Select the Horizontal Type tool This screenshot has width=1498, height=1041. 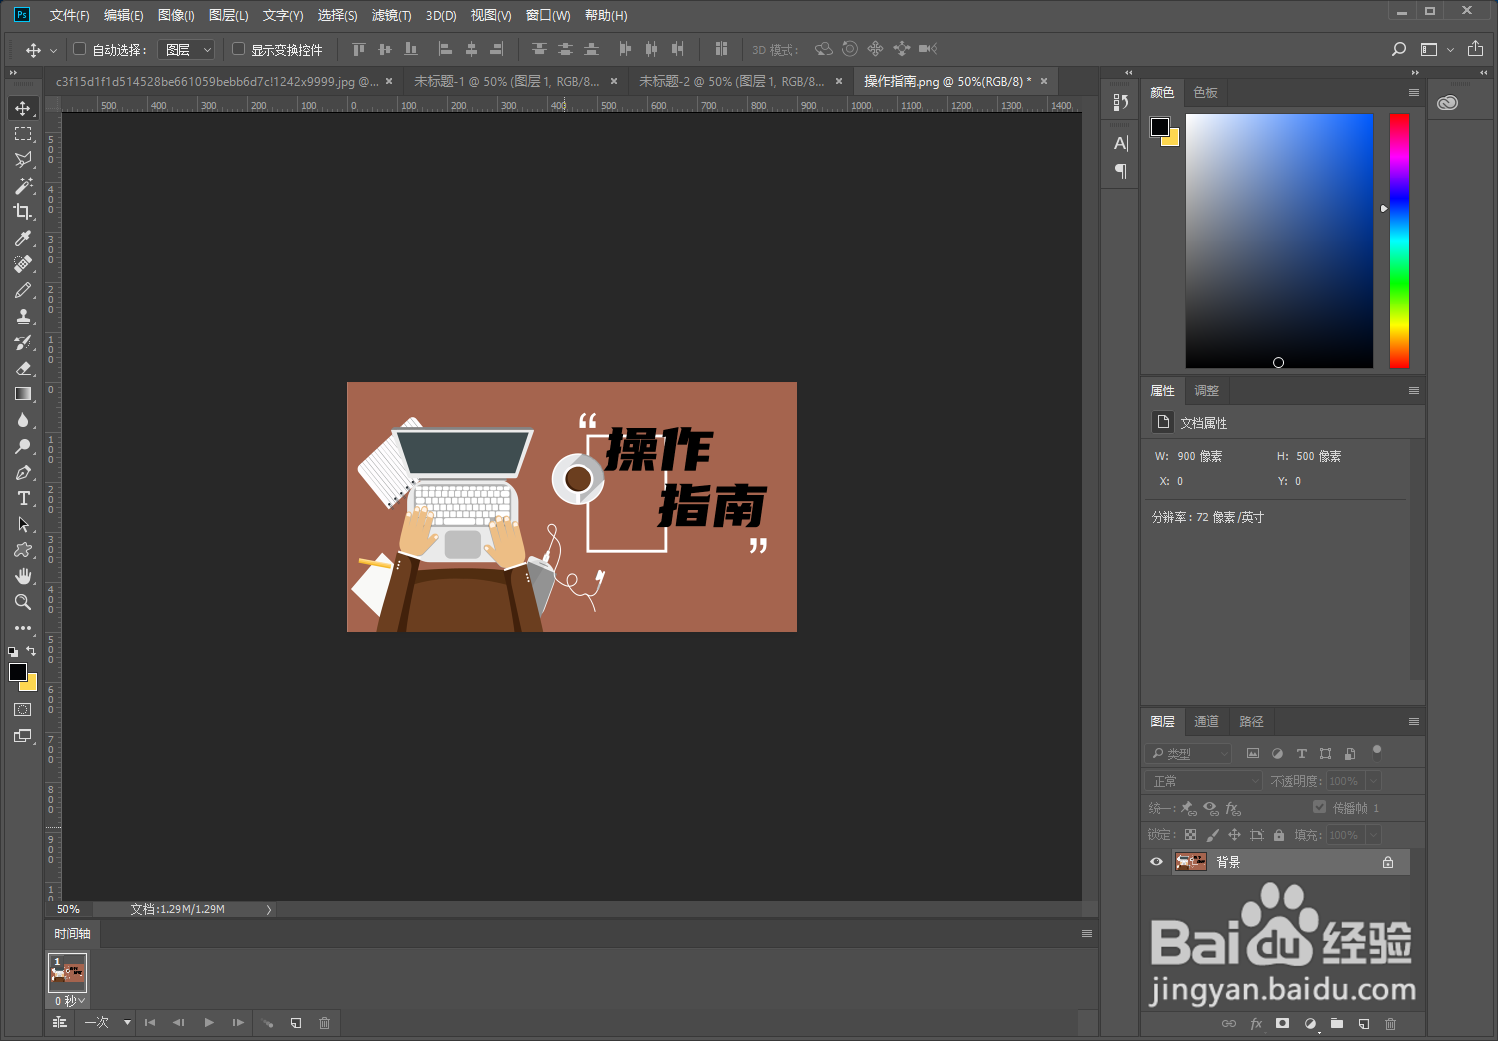tap(23, 498)
